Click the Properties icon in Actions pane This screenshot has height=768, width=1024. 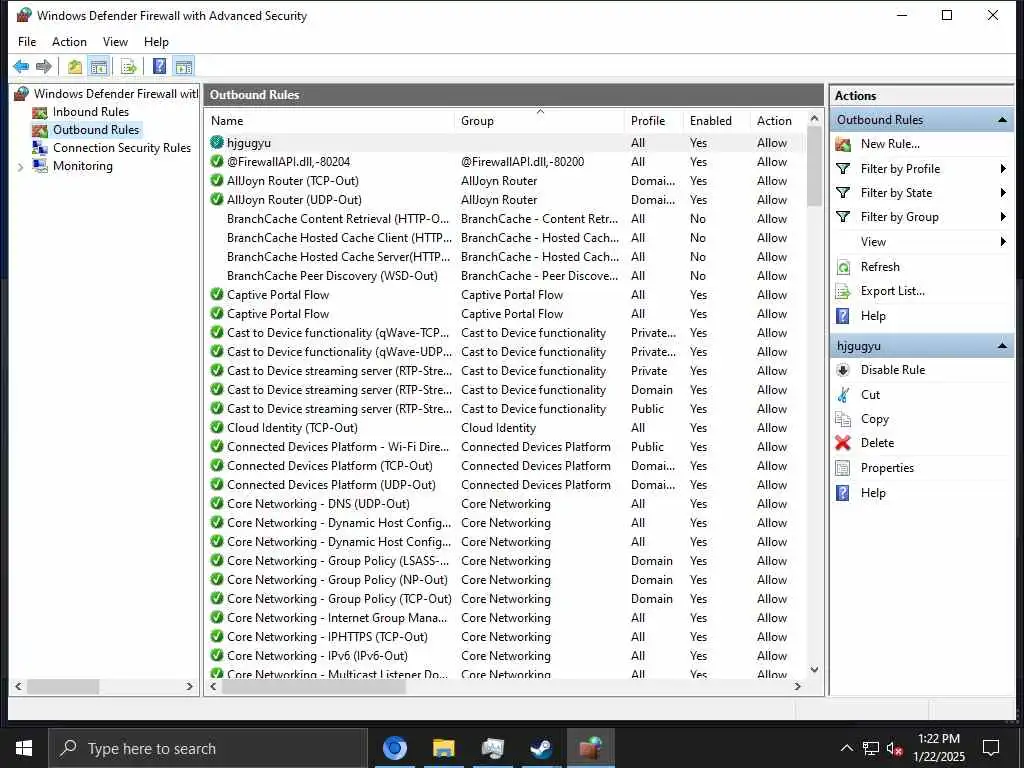pyautogui.click(x=843, y=468)
